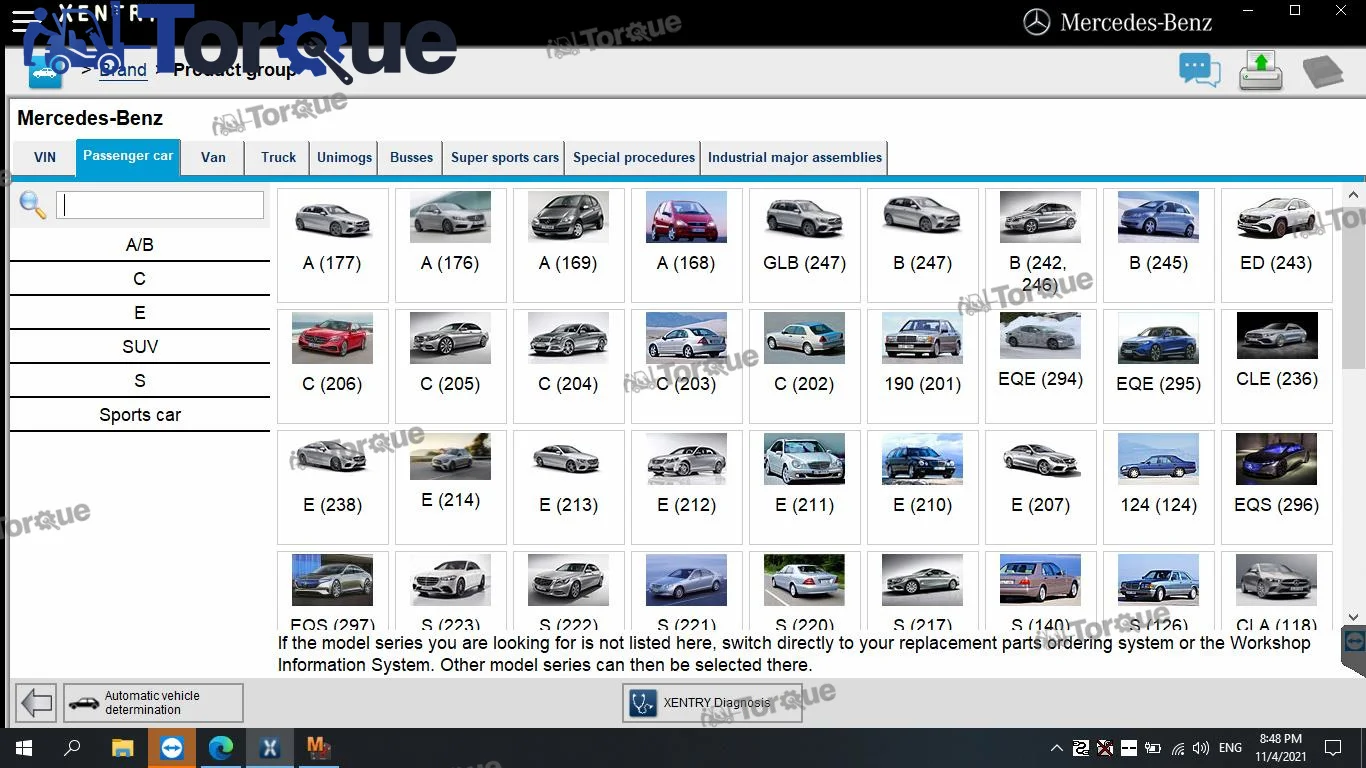Select model series A (177)
Image resolution: width=1366 pixels, height=768 pixels.
point(332,245)
